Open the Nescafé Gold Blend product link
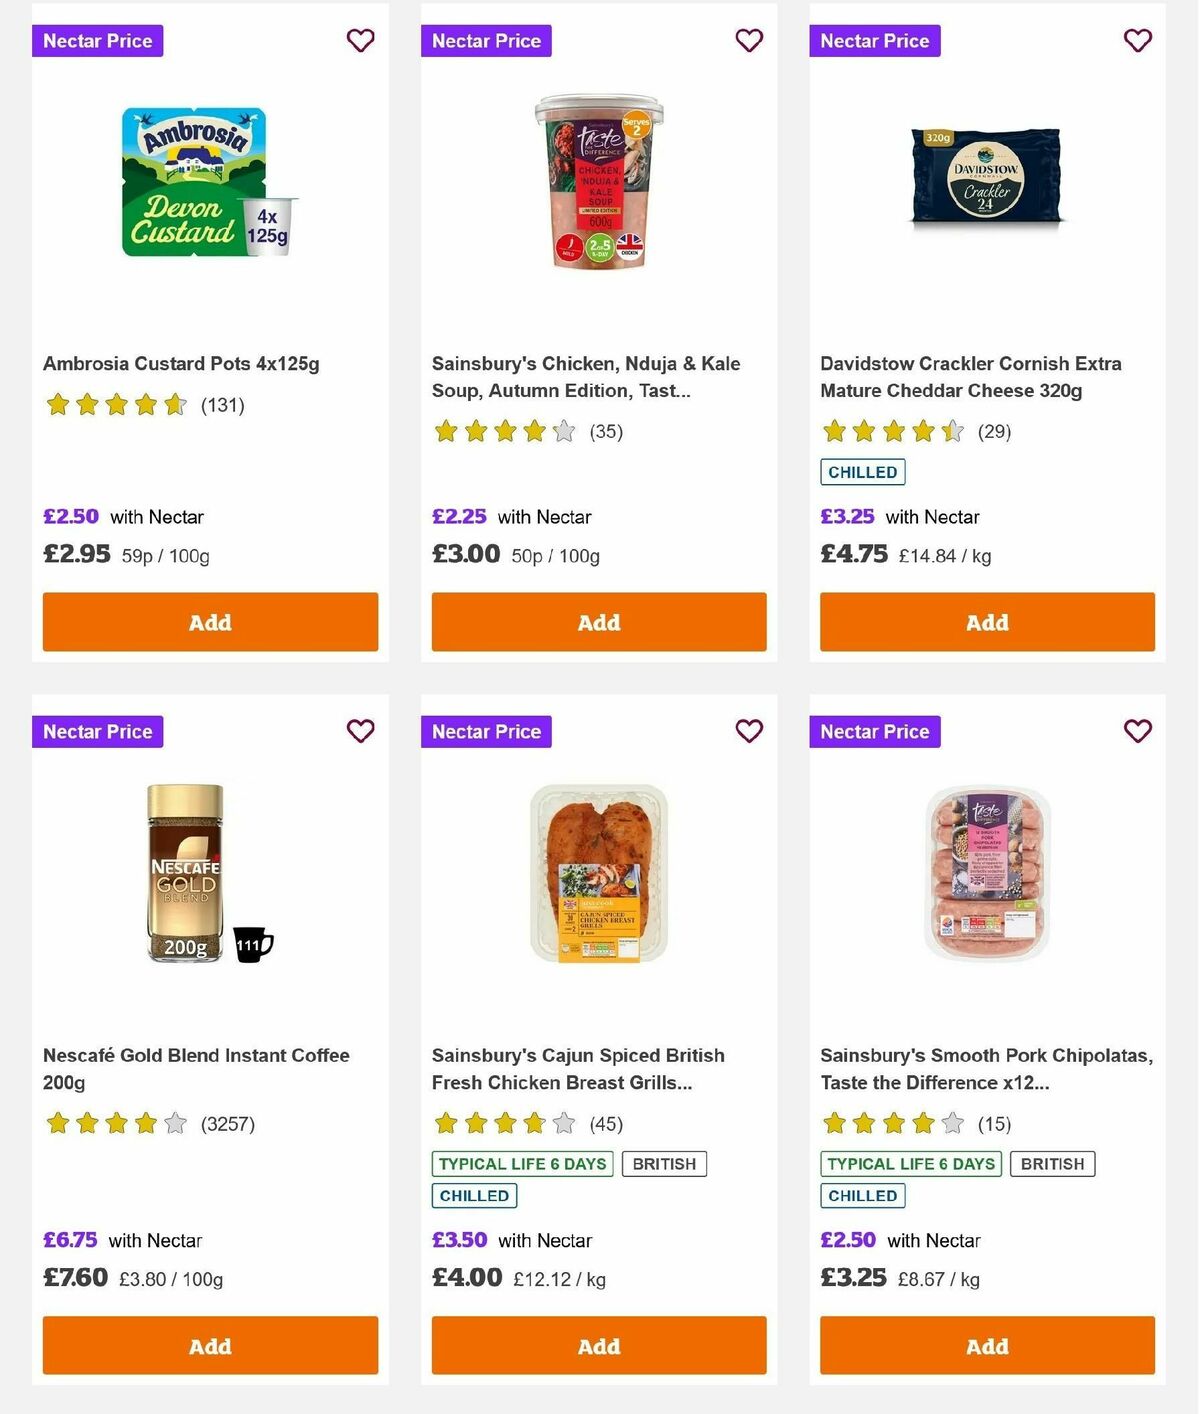Image resolution: width=1200 pixels, height=1414 pixels. 196,1069
